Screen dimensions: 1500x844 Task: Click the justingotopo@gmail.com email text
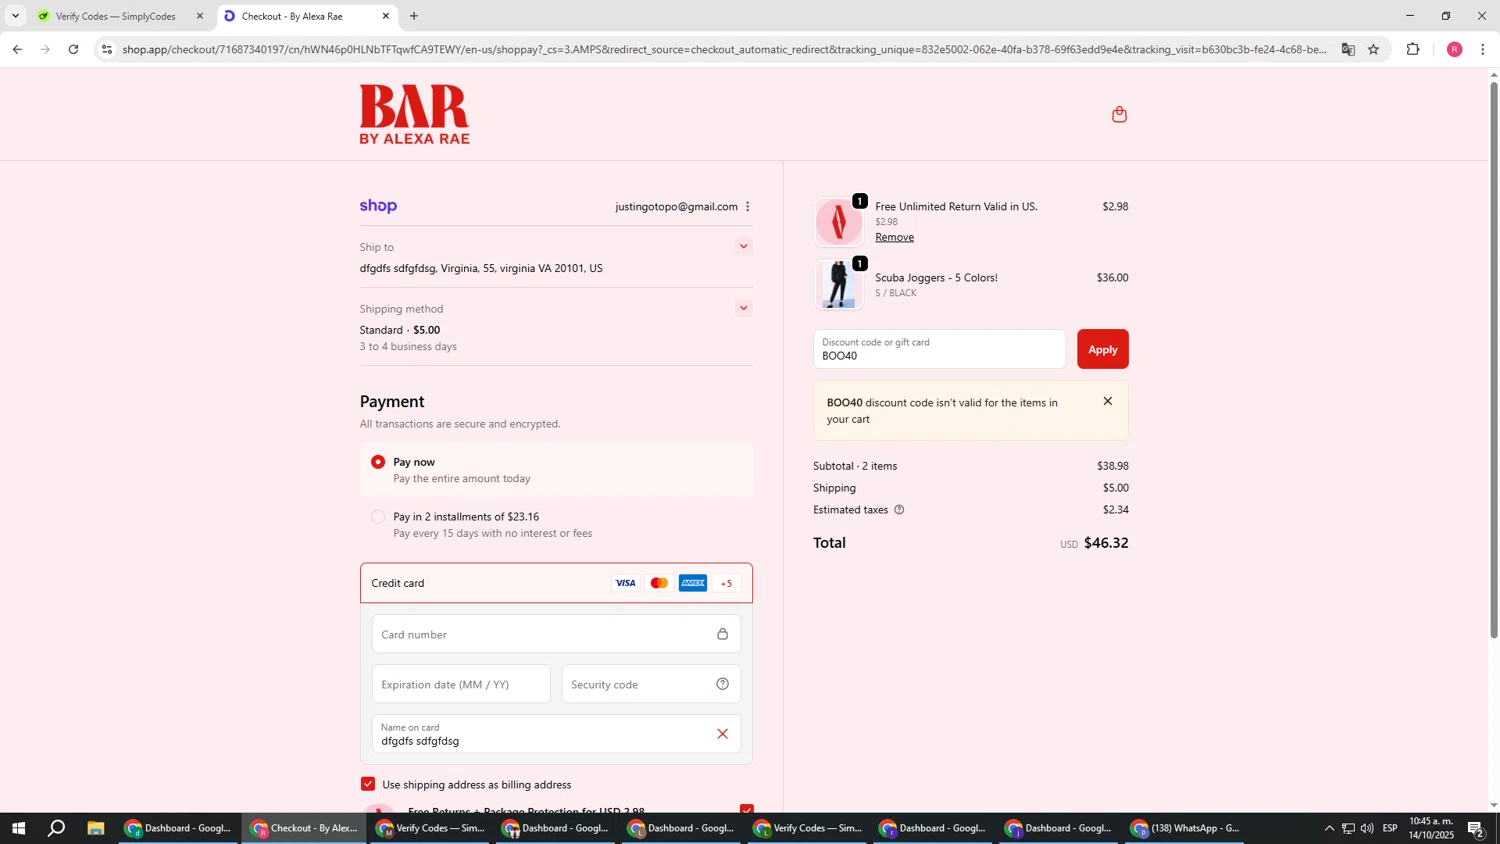[676, 207]
